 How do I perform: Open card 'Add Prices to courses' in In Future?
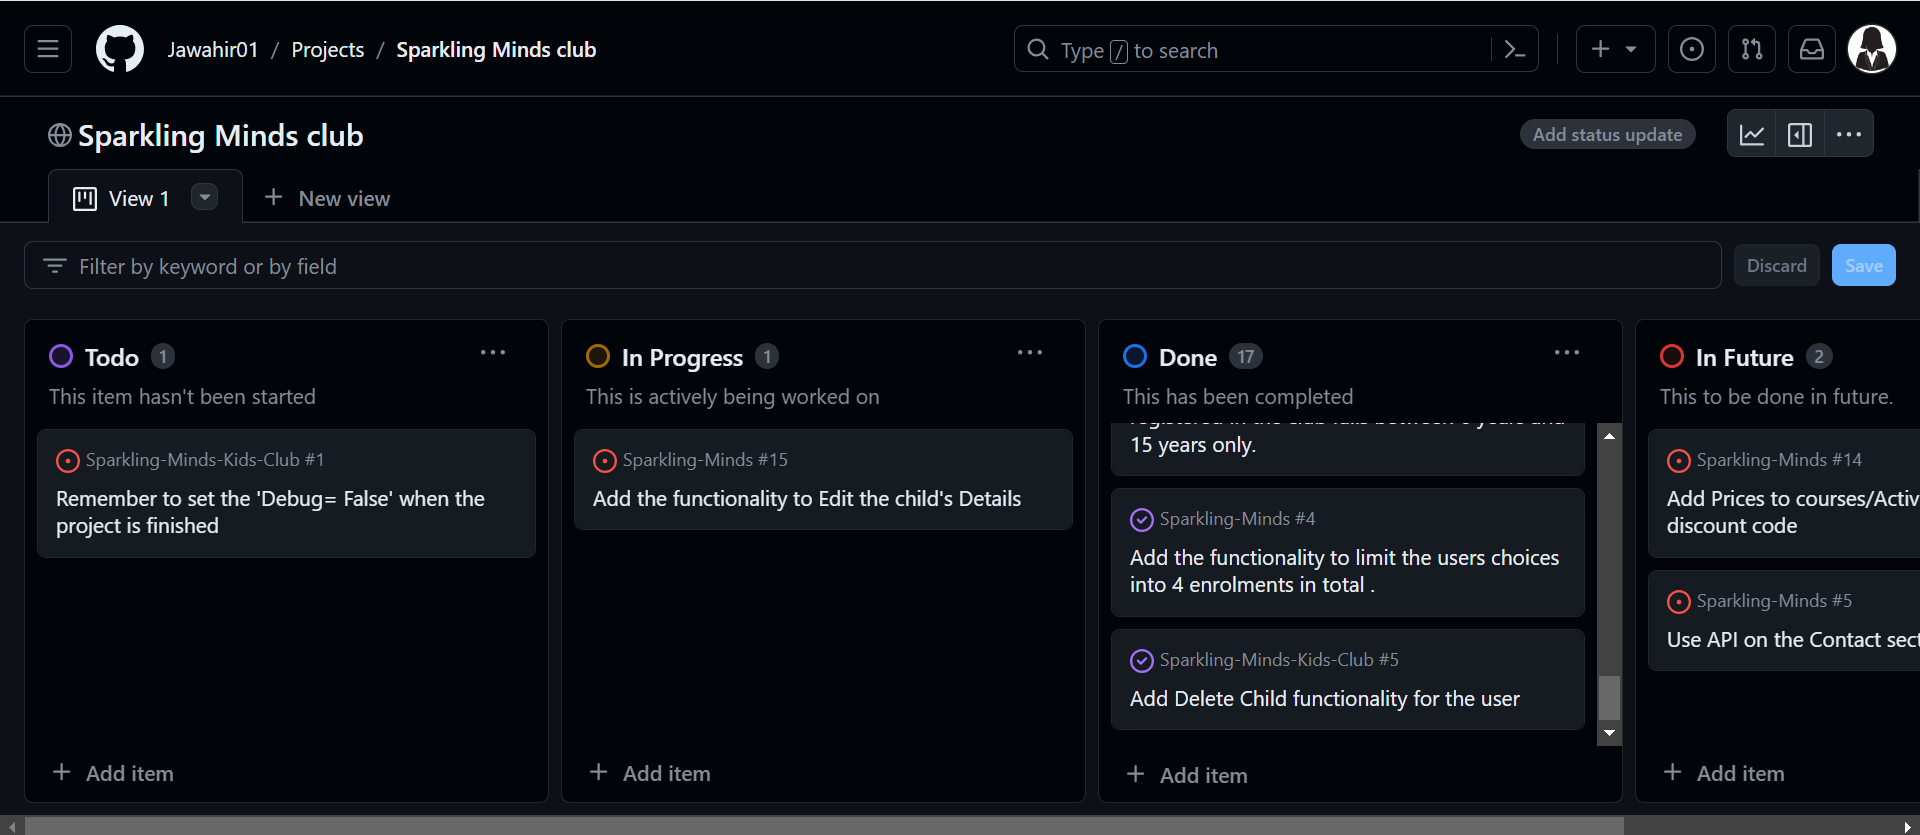1784,493
